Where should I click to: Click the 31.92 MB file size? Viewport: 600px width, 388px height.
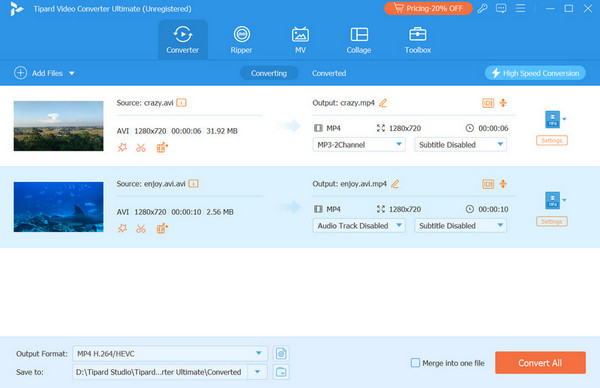(222, 131)
